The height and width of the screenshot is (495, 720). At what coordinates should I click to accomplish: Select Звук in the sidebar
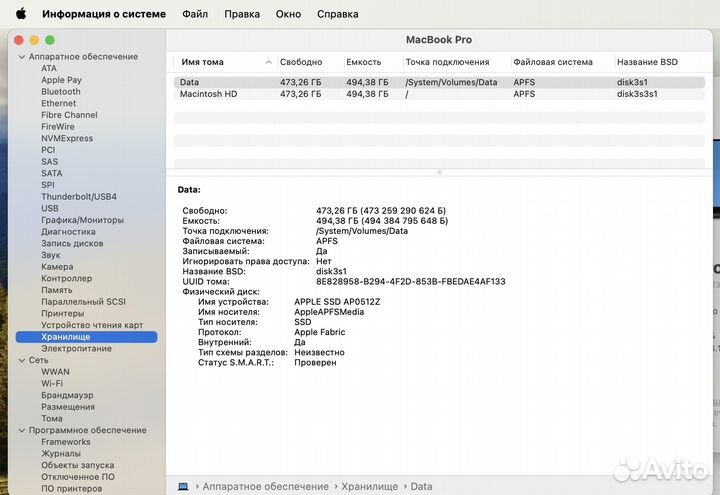51,255
